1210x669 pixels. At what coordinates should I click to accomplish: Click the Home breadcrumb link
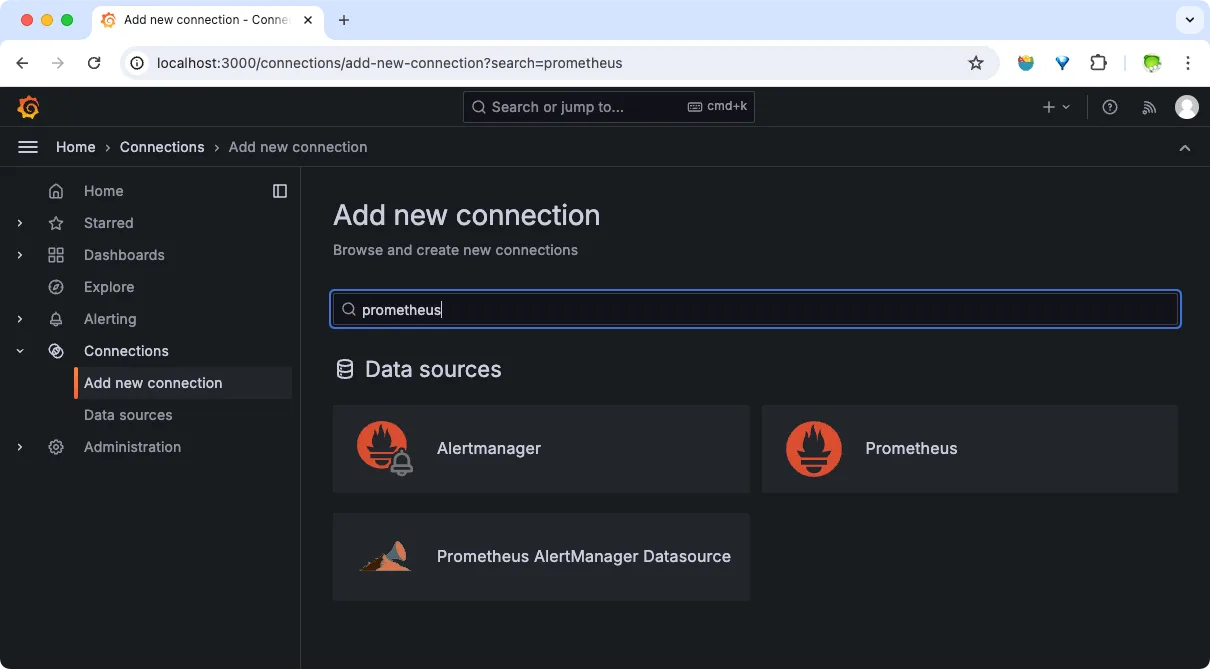point(75,147)
